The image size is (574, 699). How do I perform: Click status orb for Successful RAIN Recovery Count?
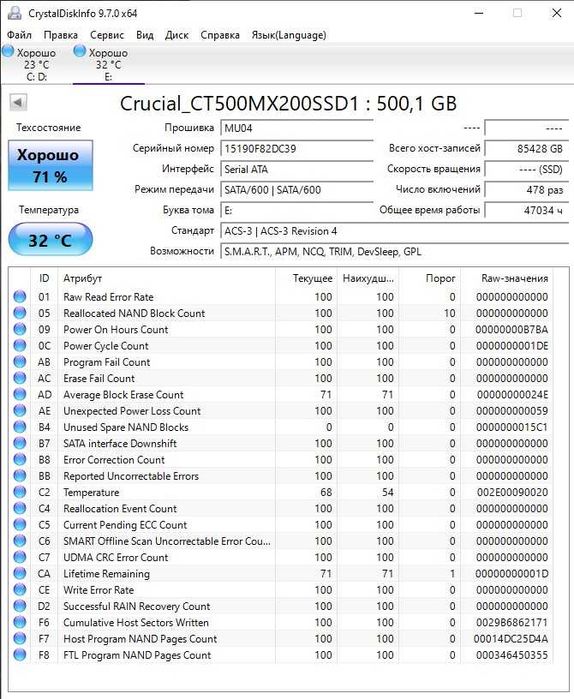(x=20, y=606)
